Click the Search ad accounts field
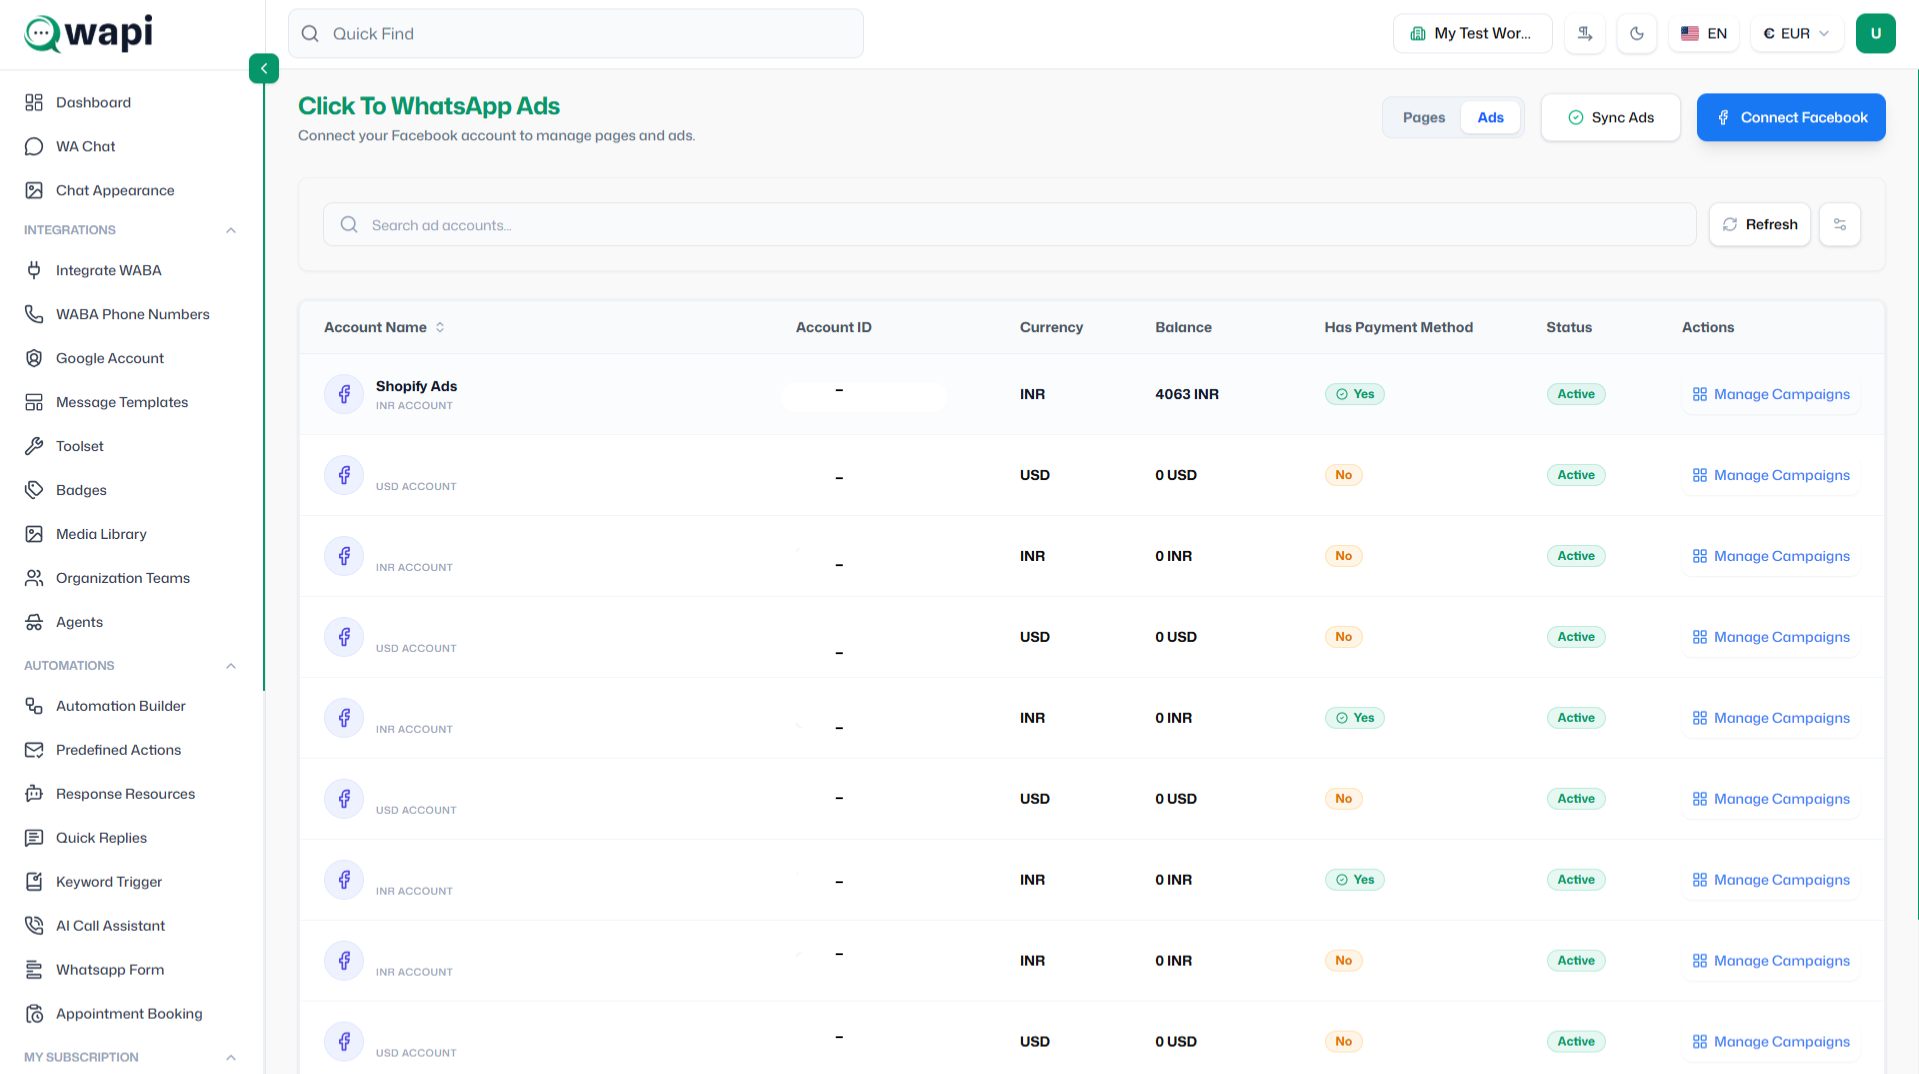Image resolution: width=1919 pixels, height=1074 pixels. point(1009,224)
